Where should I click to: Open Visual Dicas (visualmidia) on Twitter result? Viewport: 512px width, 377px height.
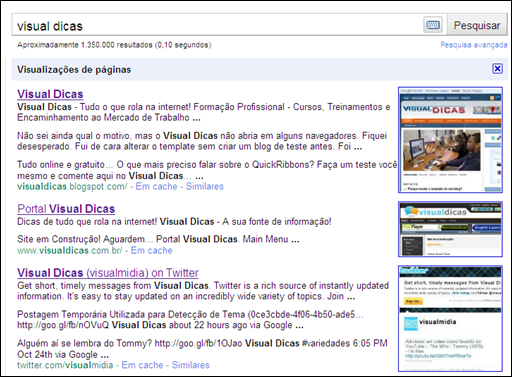pos(108,273)
